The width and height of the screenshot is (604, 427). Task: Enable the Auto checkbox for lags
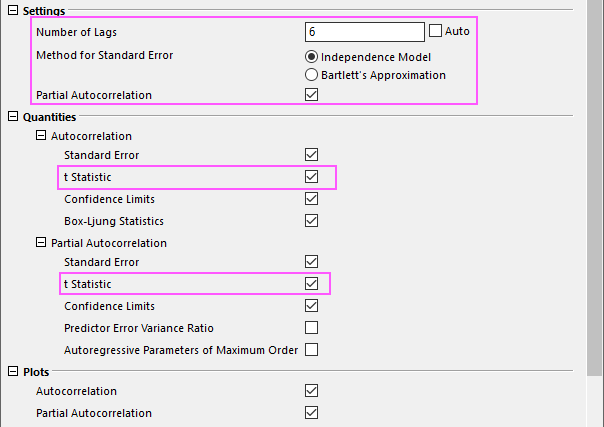(435, 31)
